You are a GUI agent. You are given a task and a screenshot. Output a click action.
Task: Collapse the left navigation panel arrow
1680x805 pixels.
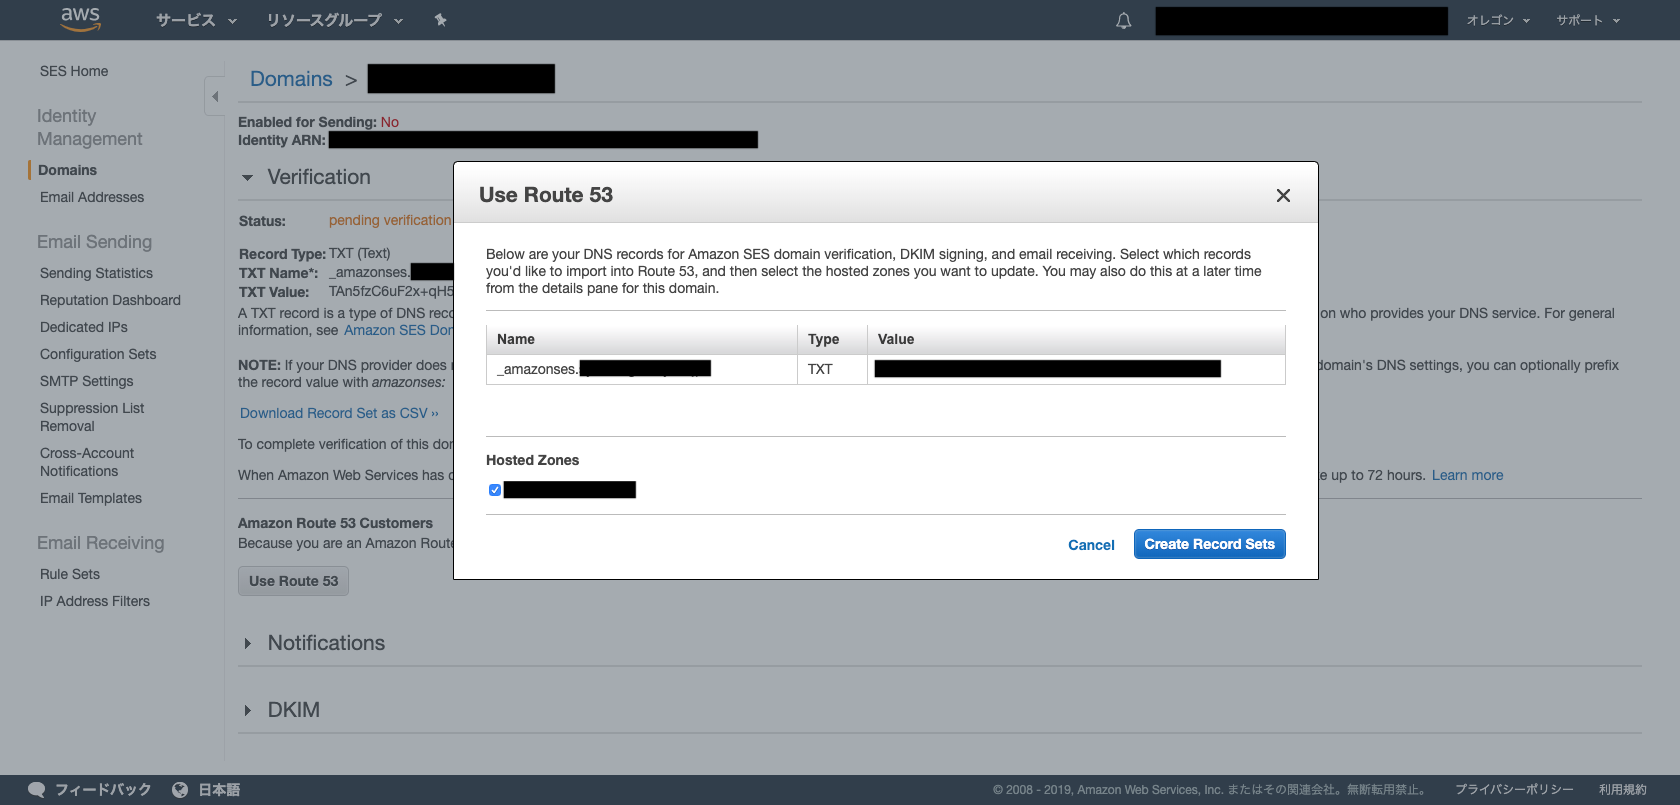pyautogui.click(x=214, y=97)
